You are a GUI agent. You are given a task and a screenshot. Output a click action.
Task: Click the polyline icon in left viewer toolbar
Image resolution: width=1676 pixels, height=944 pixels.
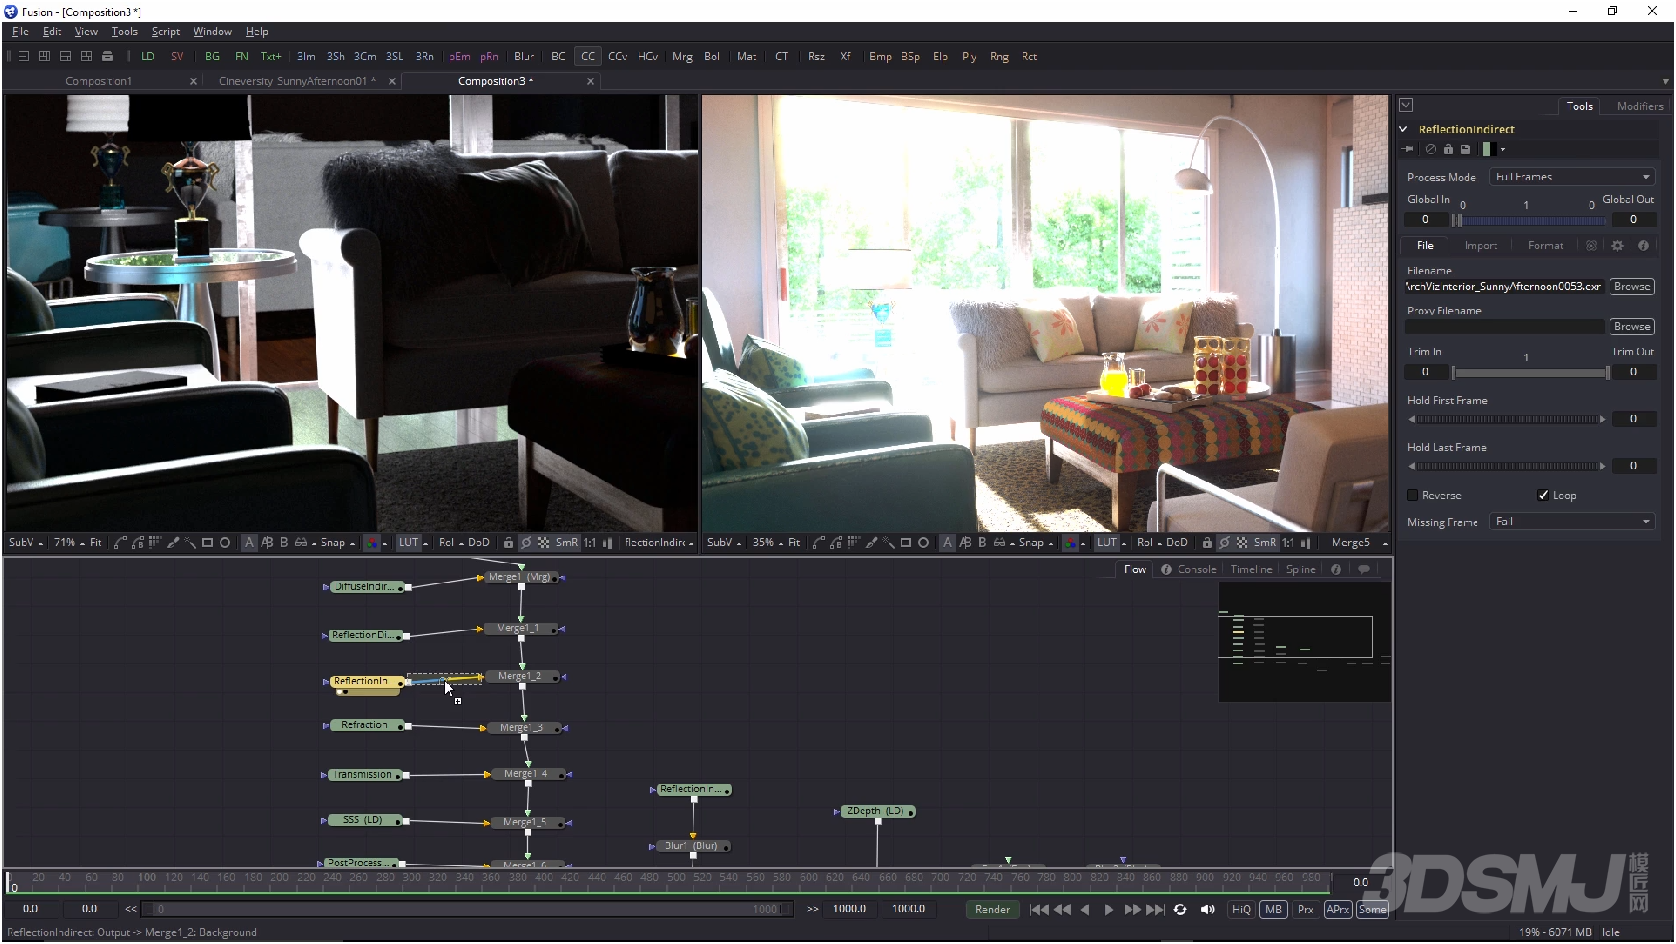pyautogui.click(x=120, y=543)
